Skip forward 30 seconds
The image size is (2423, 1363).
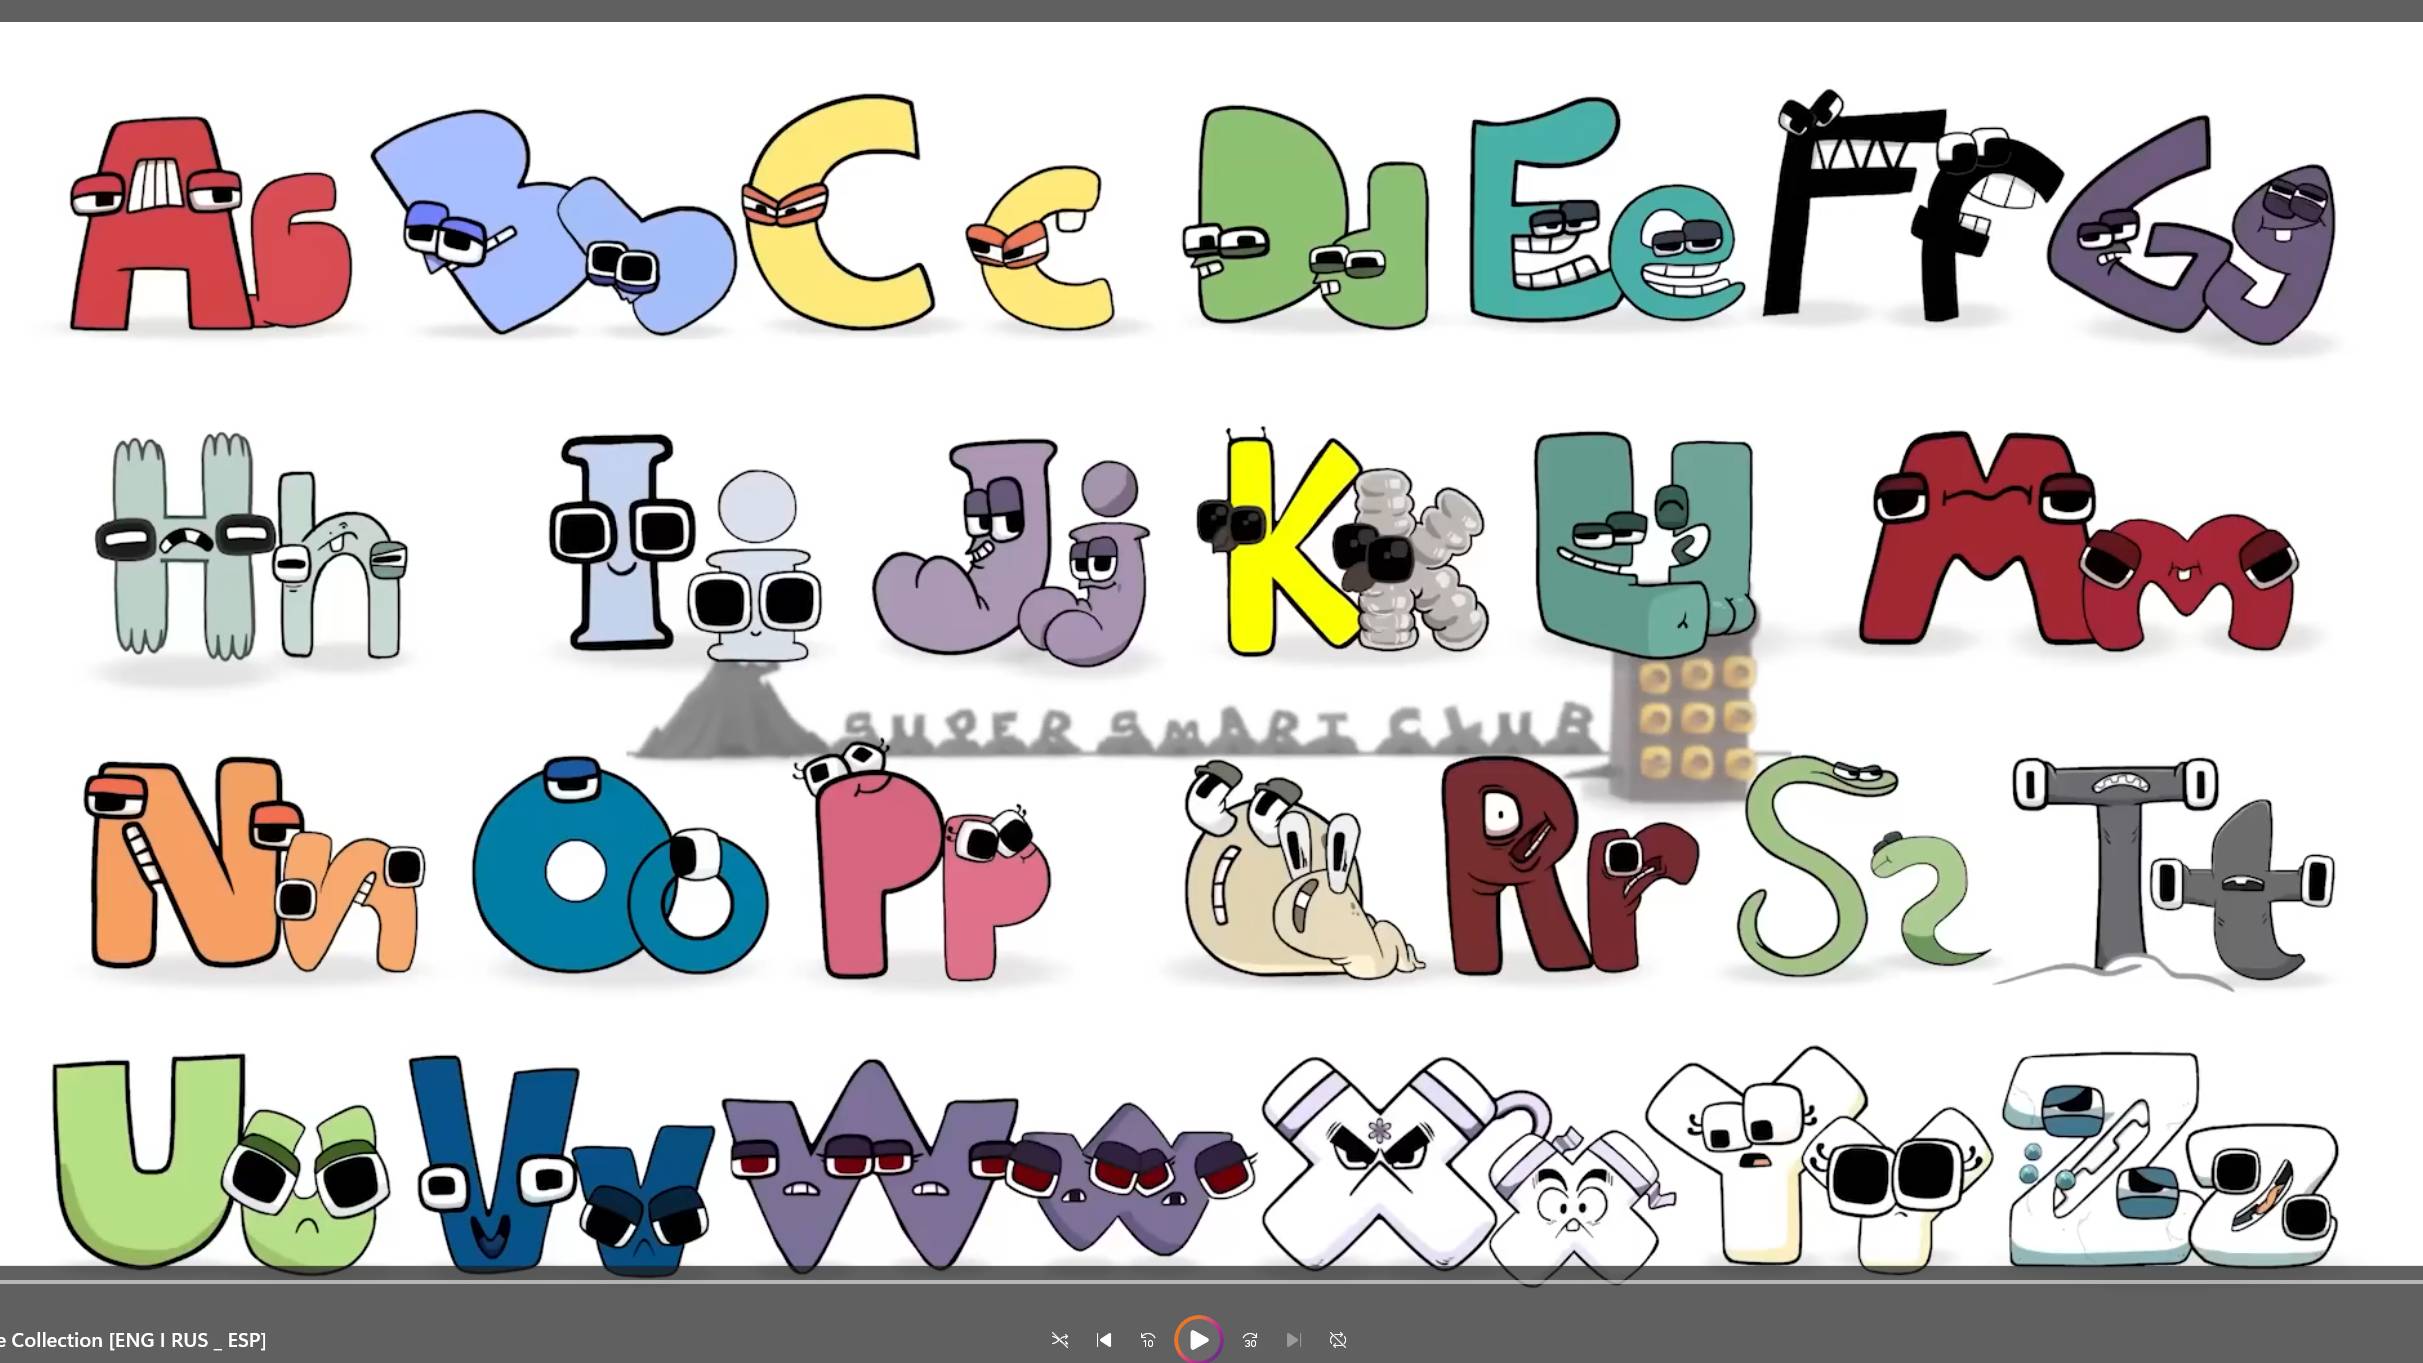click(x=1250, y=1340)
